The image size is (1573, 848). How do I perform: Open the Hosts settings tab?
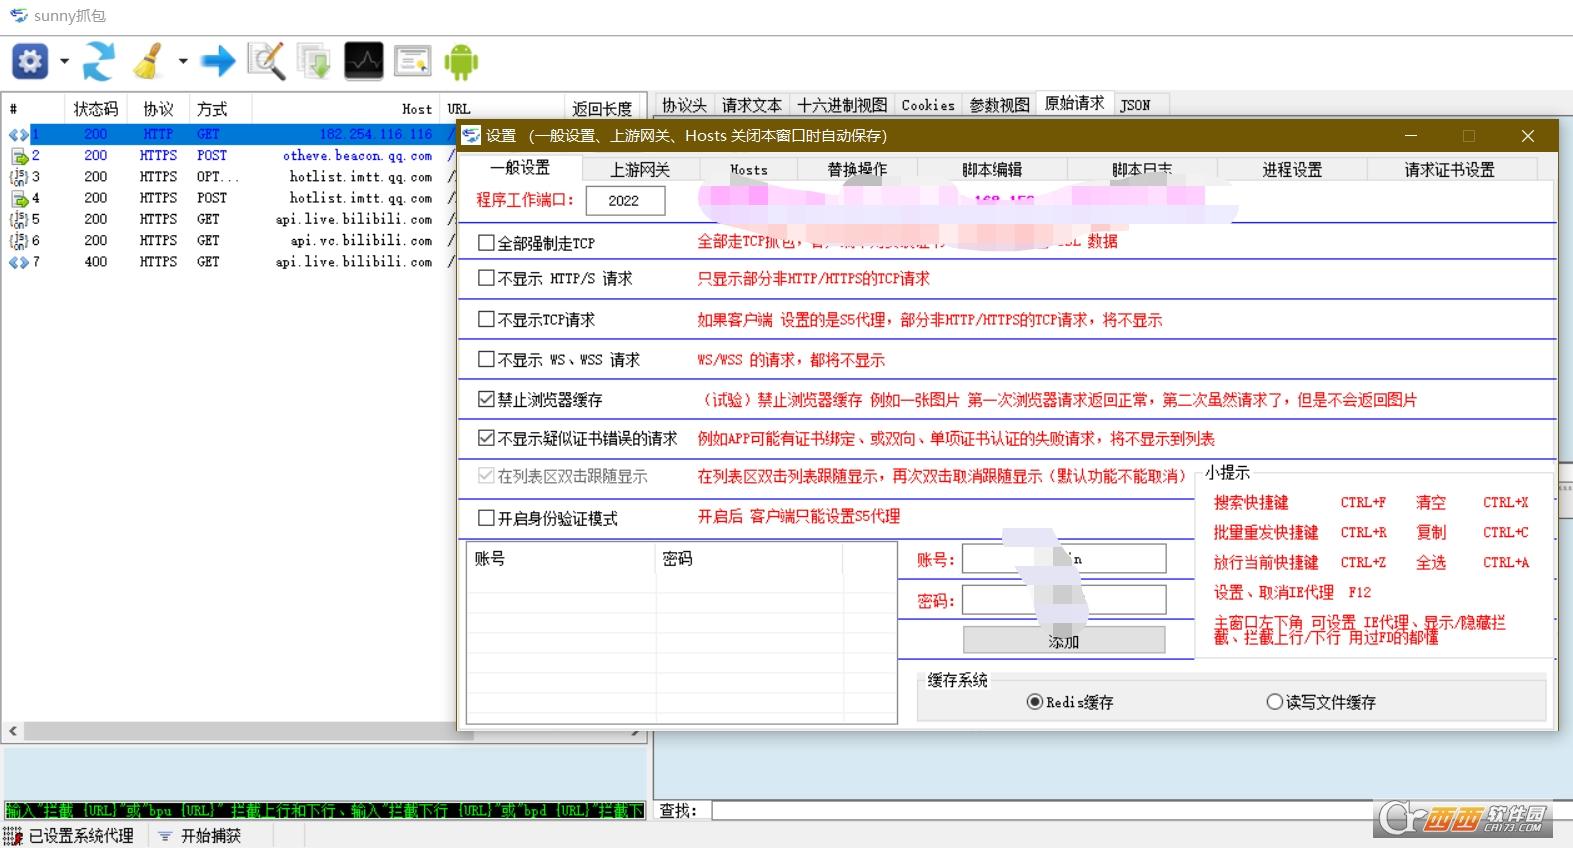click(749, 170)
